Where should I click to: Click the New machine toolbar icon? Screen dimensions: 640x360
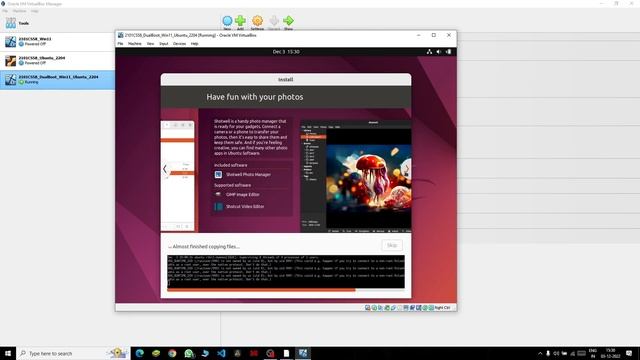pyautogui.click(x=227, y=22)
